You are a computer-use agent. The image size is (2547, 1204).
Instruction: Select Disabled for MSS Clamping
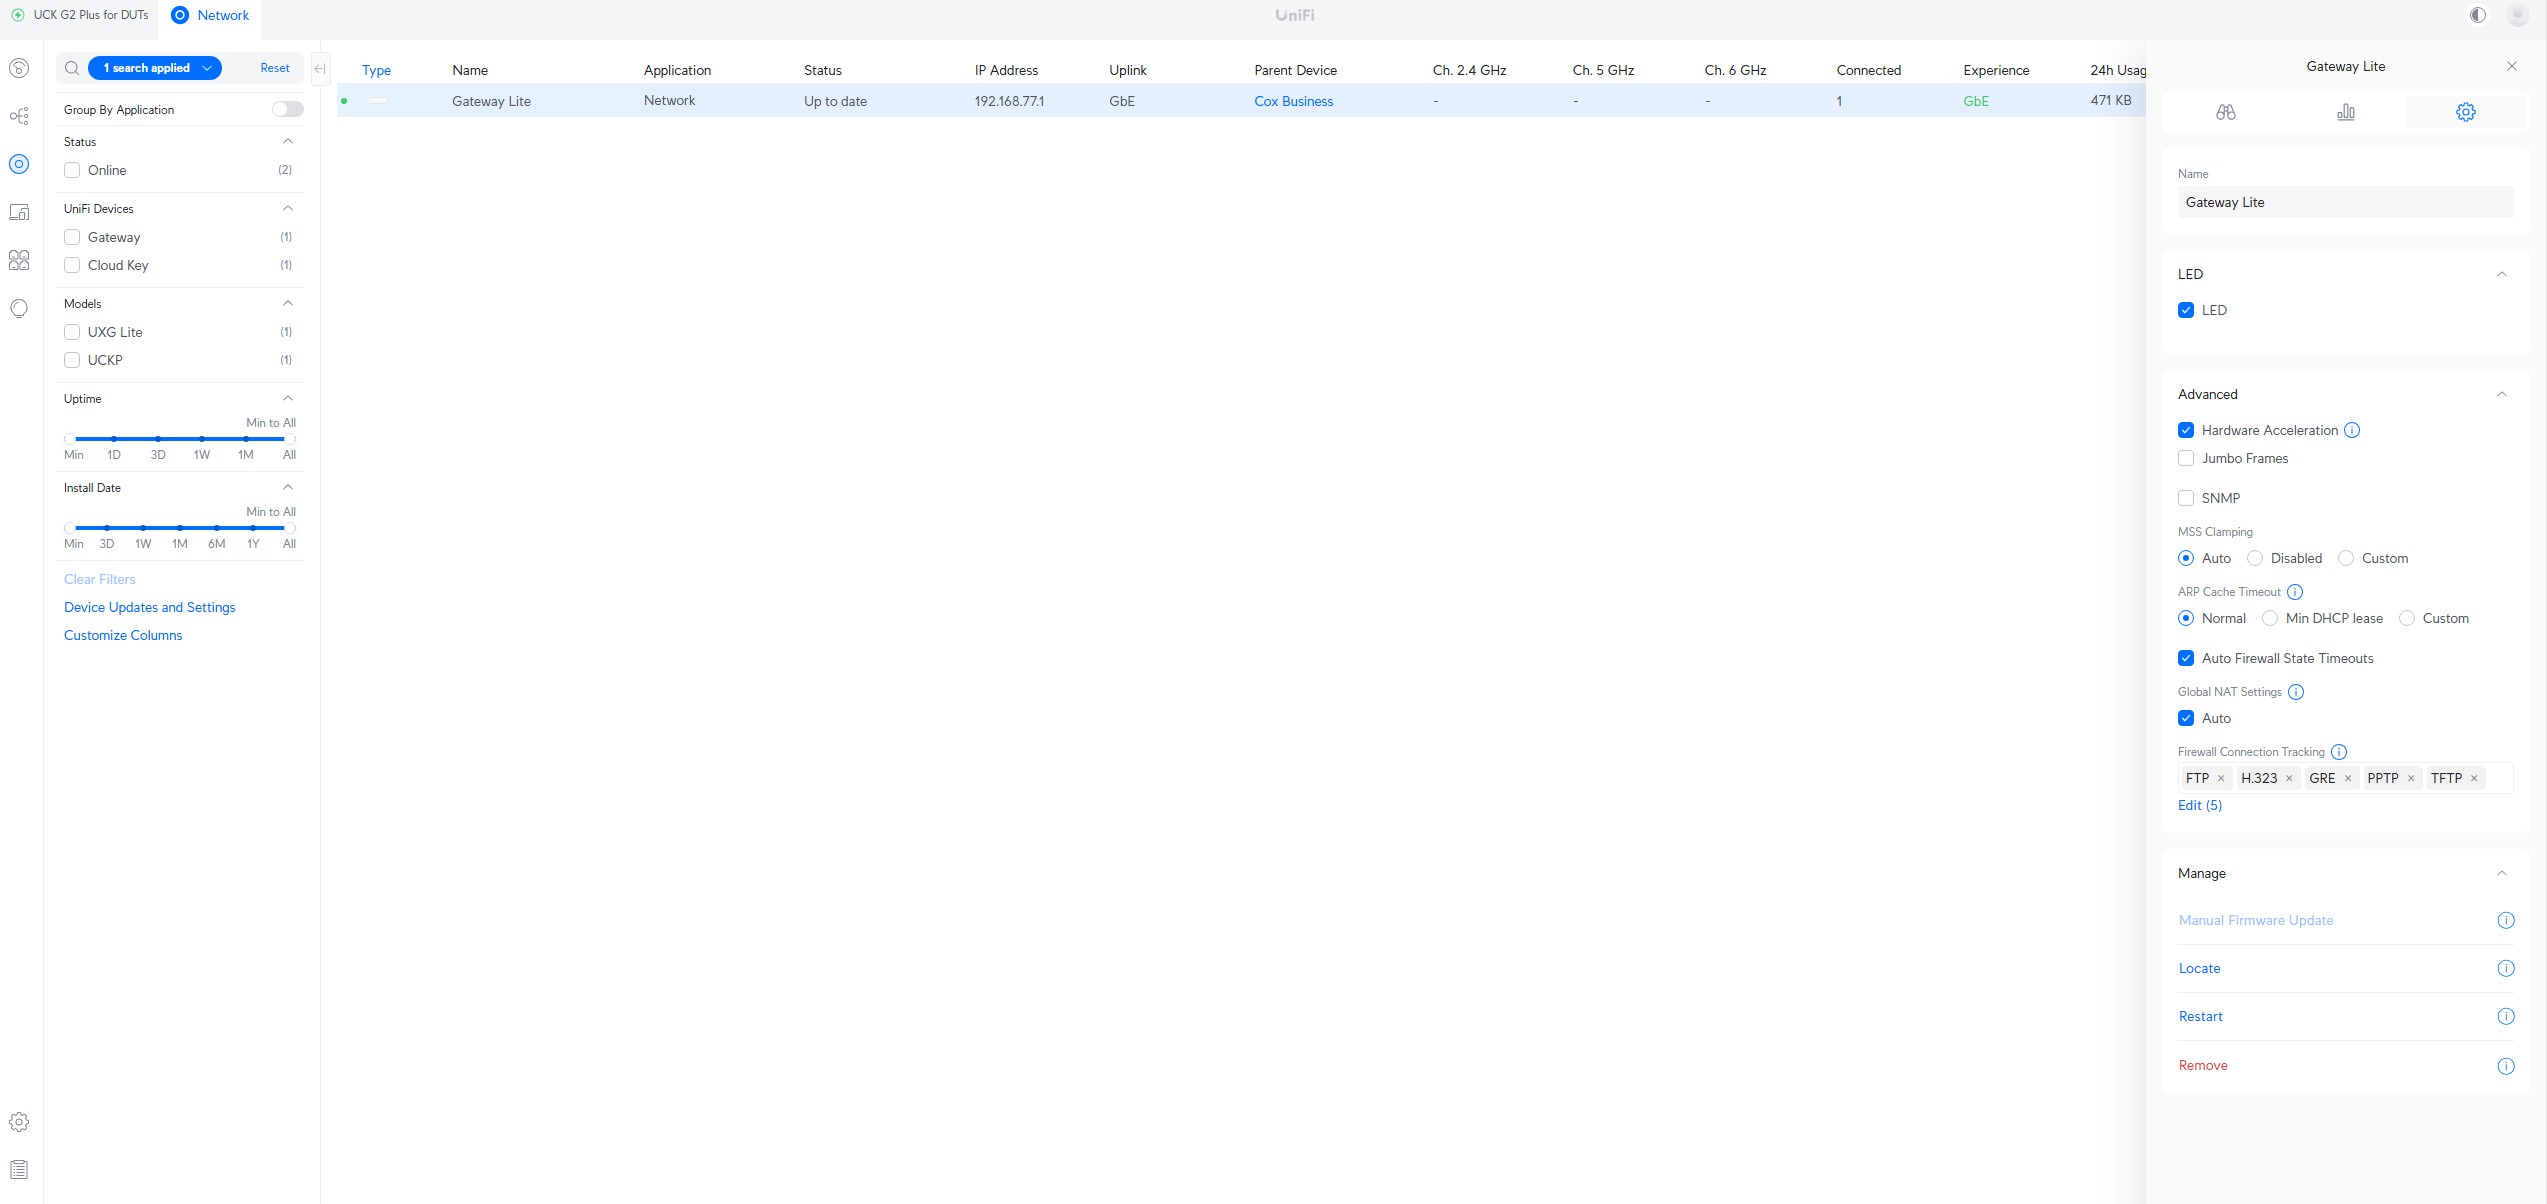click(x=2255, y=558)
